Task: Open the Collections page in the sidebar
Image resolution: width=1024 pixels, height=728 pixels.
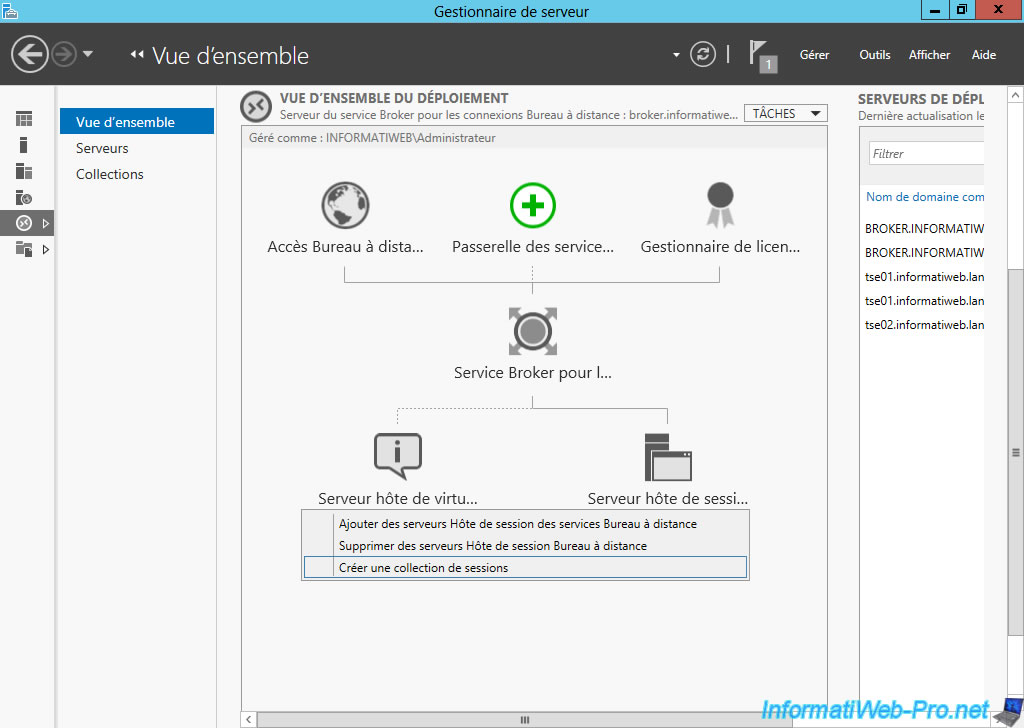Action: pos(110,174)
